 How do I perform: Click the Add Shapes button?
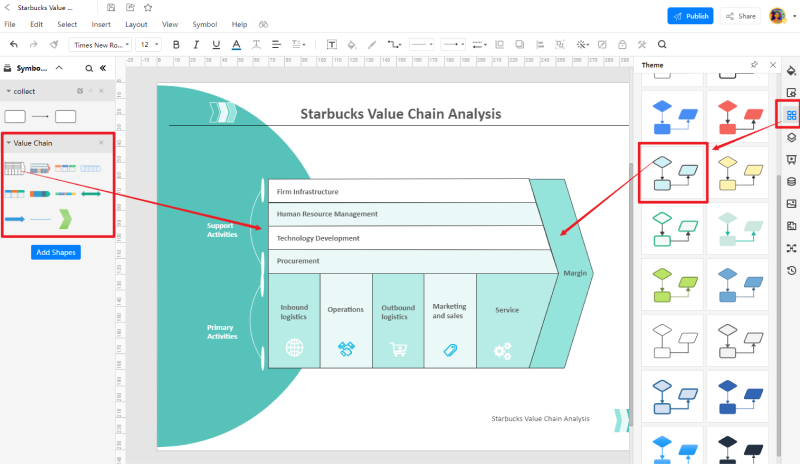click(56, 252)
